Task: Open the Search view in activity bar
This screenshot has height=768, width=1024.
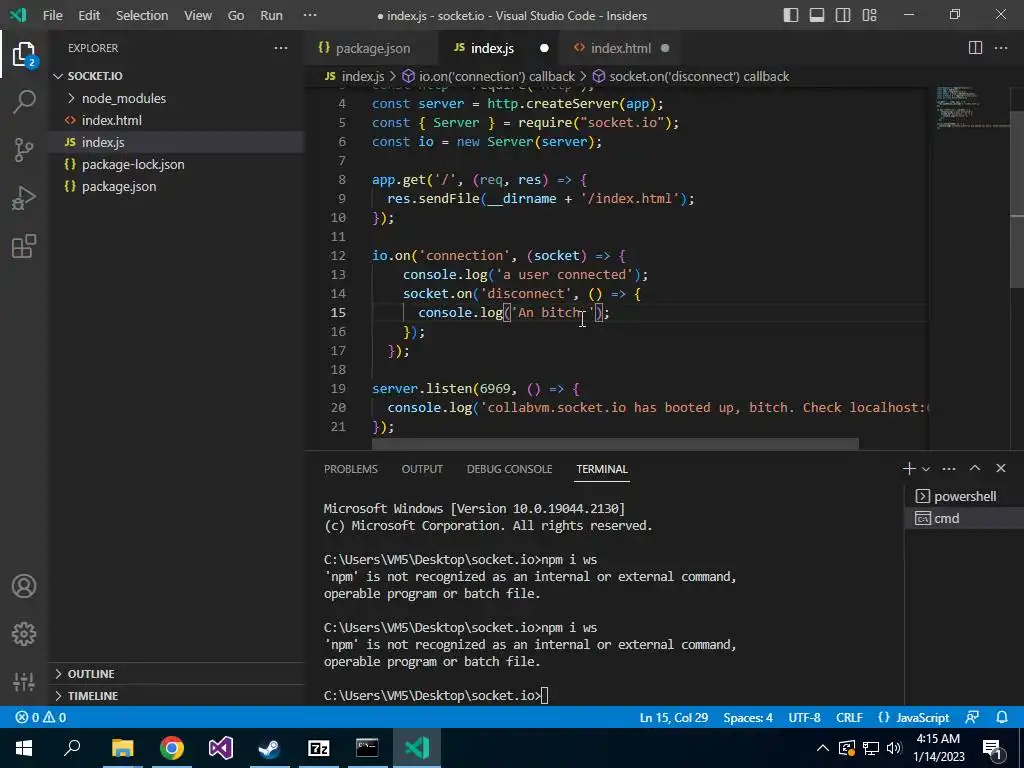Action: coord(24,102)
